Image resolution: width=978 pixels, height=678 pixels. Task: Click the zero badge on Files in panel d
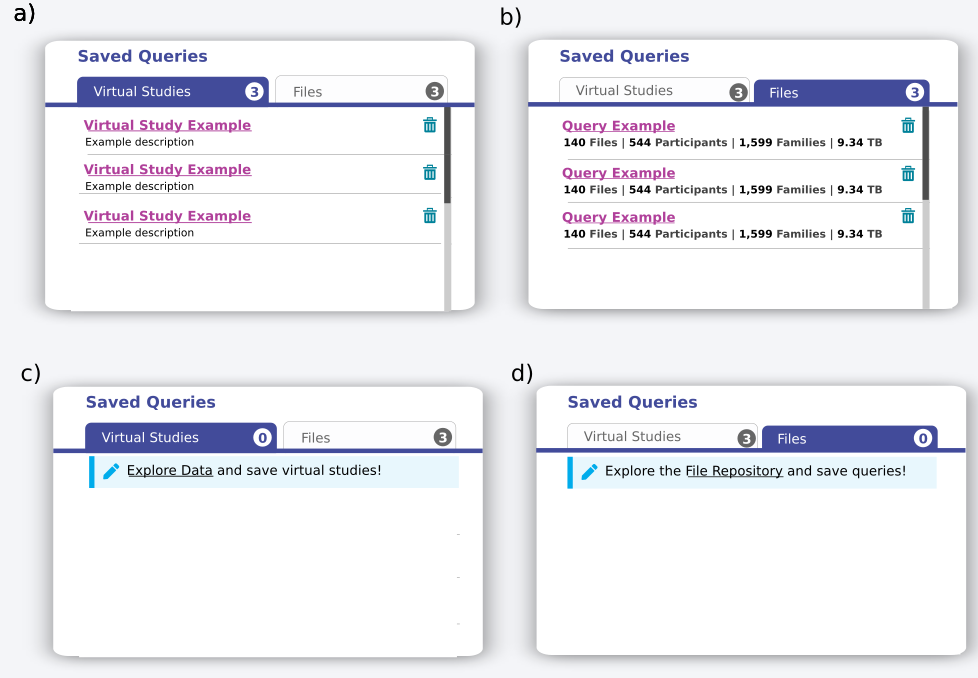921,438
